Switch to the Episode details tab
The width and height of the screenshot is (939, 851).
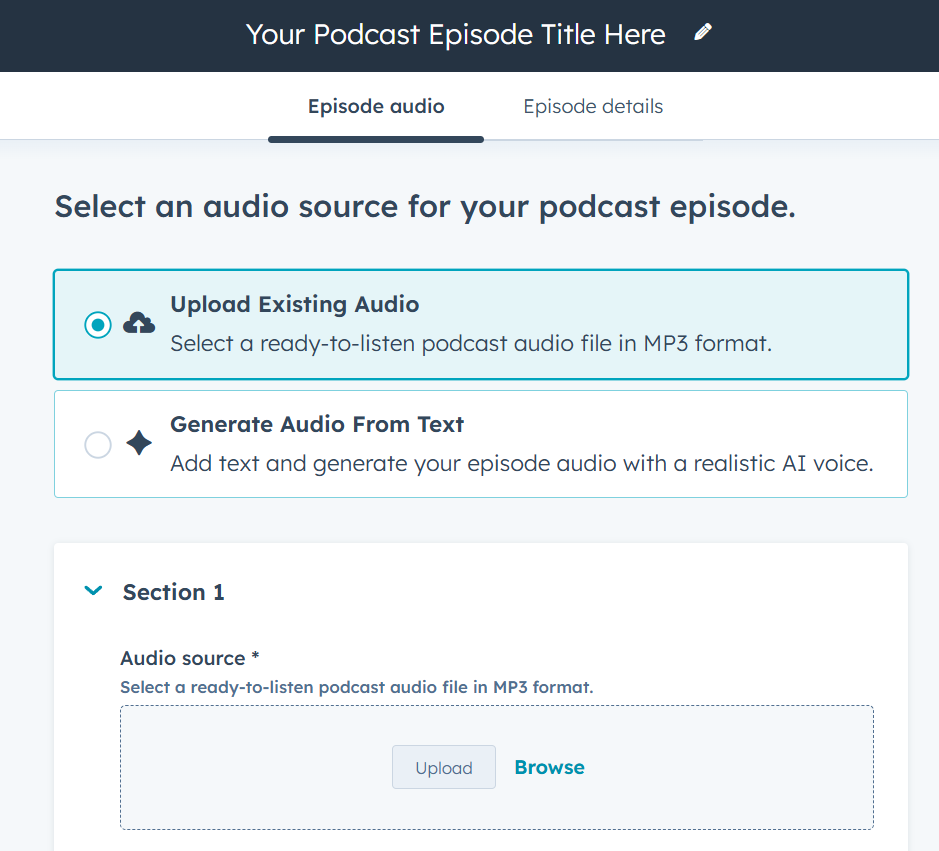pyautogui.click(x=593, y=106)
